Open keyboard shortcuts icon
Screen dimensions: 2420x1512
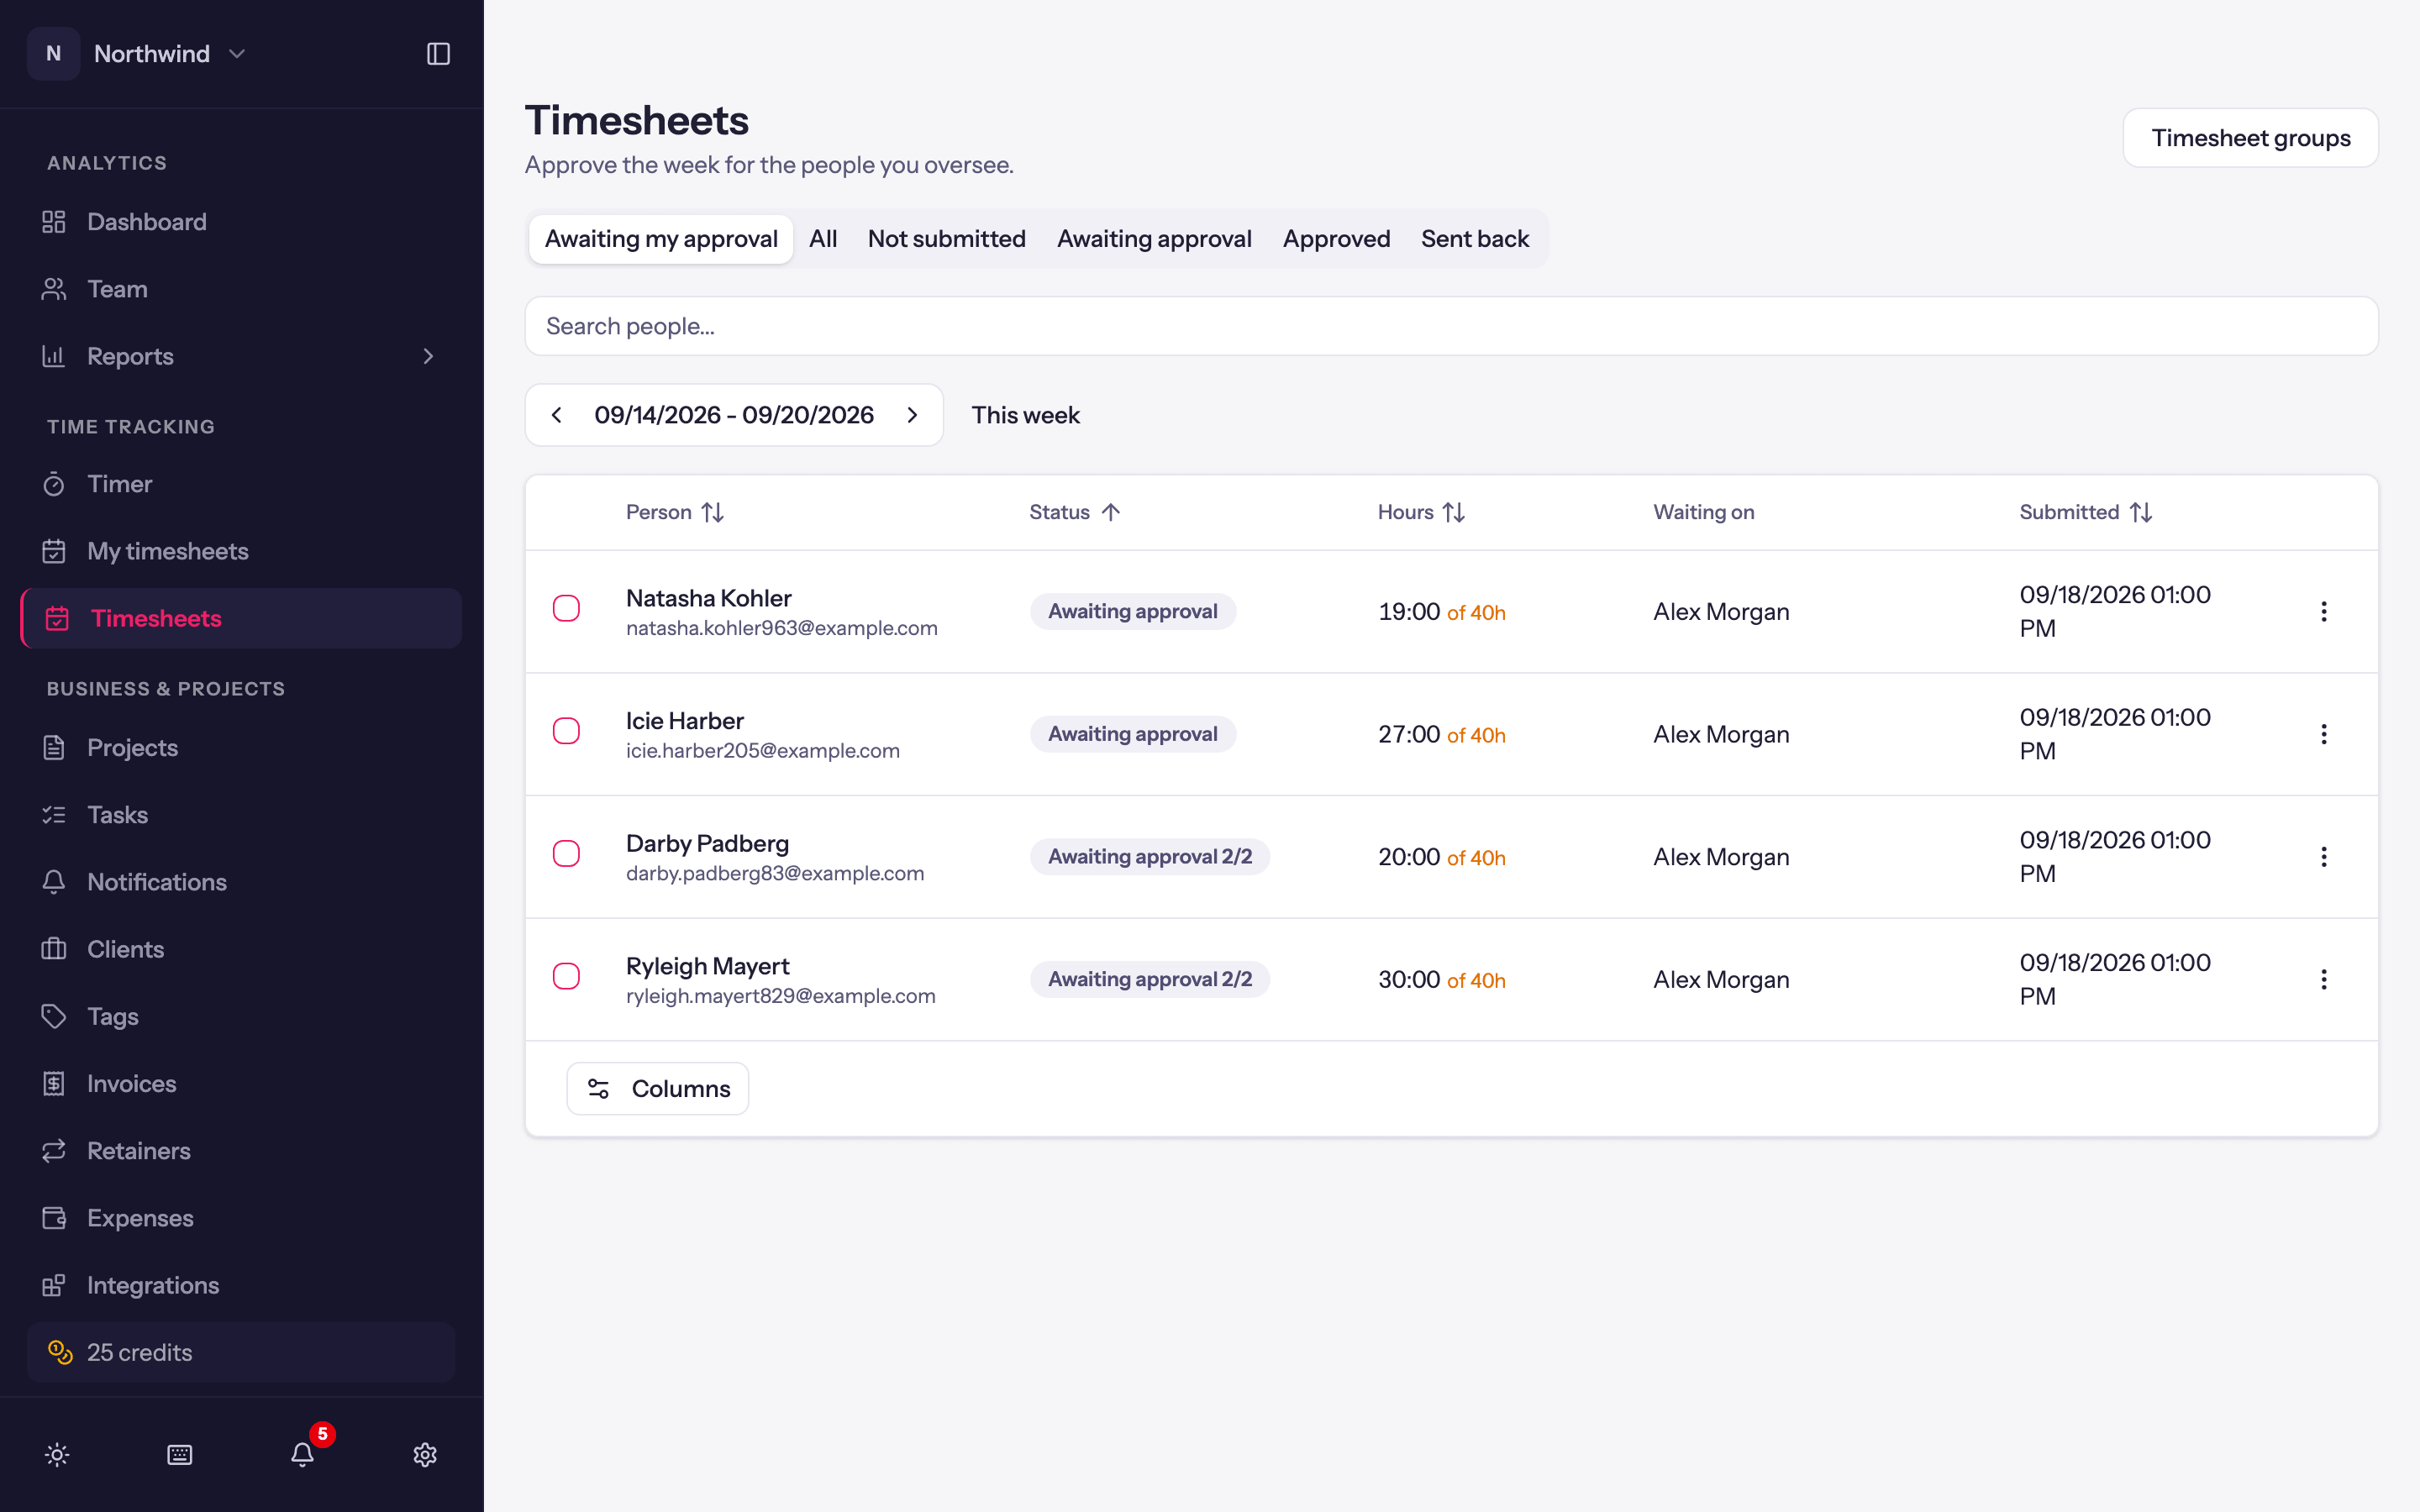180,1455
